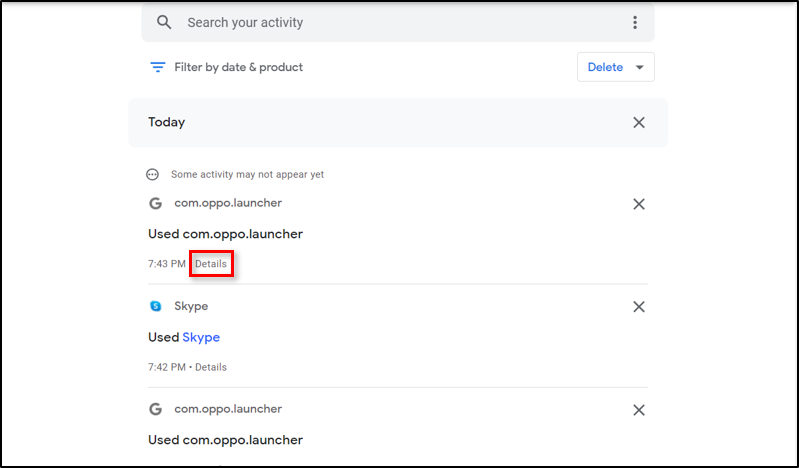Remove the Skype activity entry
The image size is (799, 468).
(x=639, y=306)
